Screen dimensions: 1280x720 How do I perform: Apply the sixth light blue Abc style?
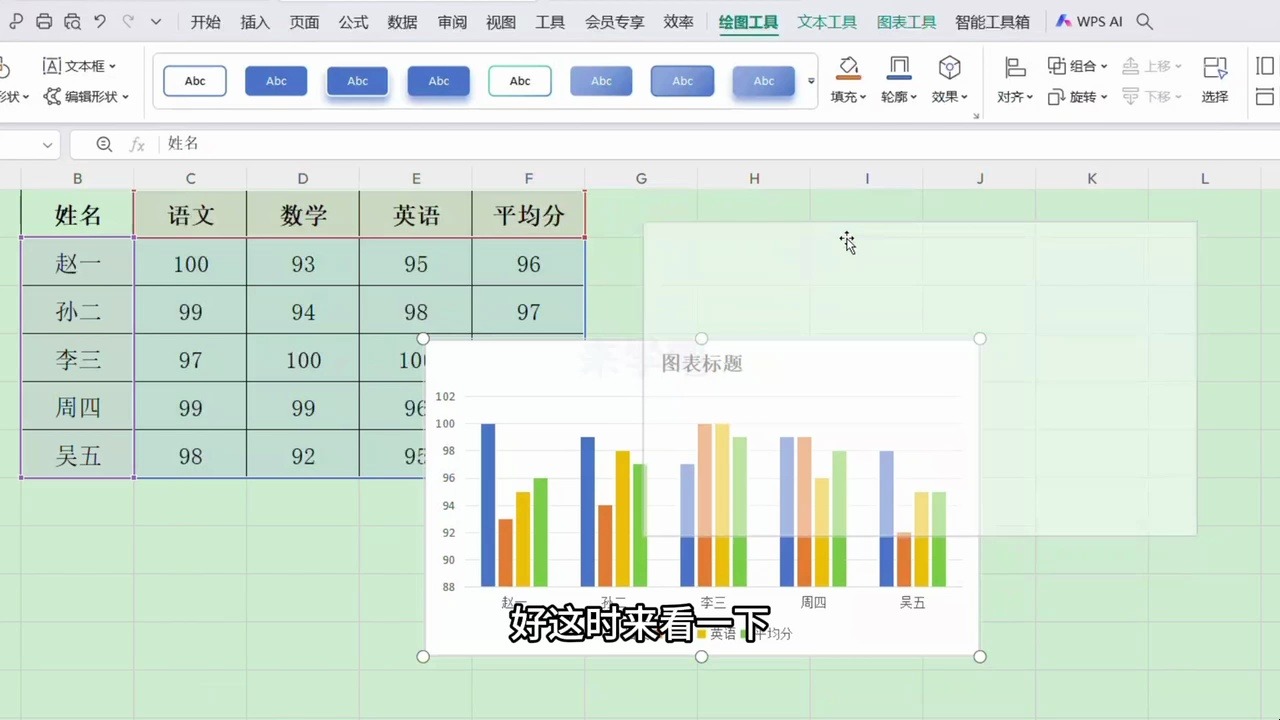601,81
